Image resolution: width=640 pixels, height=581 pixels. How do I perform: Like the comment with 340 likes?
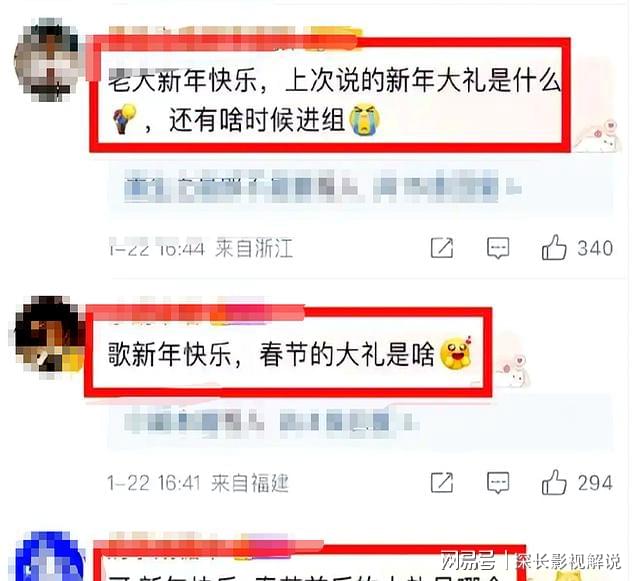(554, 247)
